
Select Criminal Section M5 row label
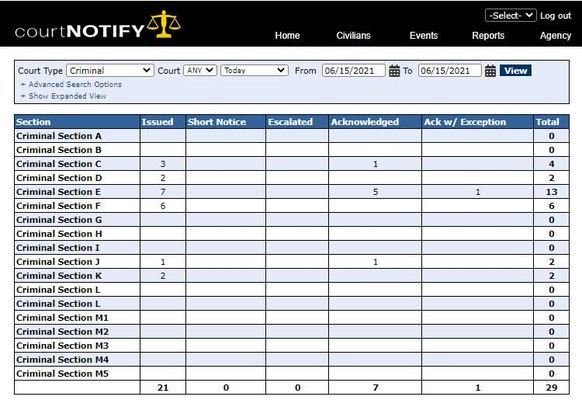click(62, 374)
